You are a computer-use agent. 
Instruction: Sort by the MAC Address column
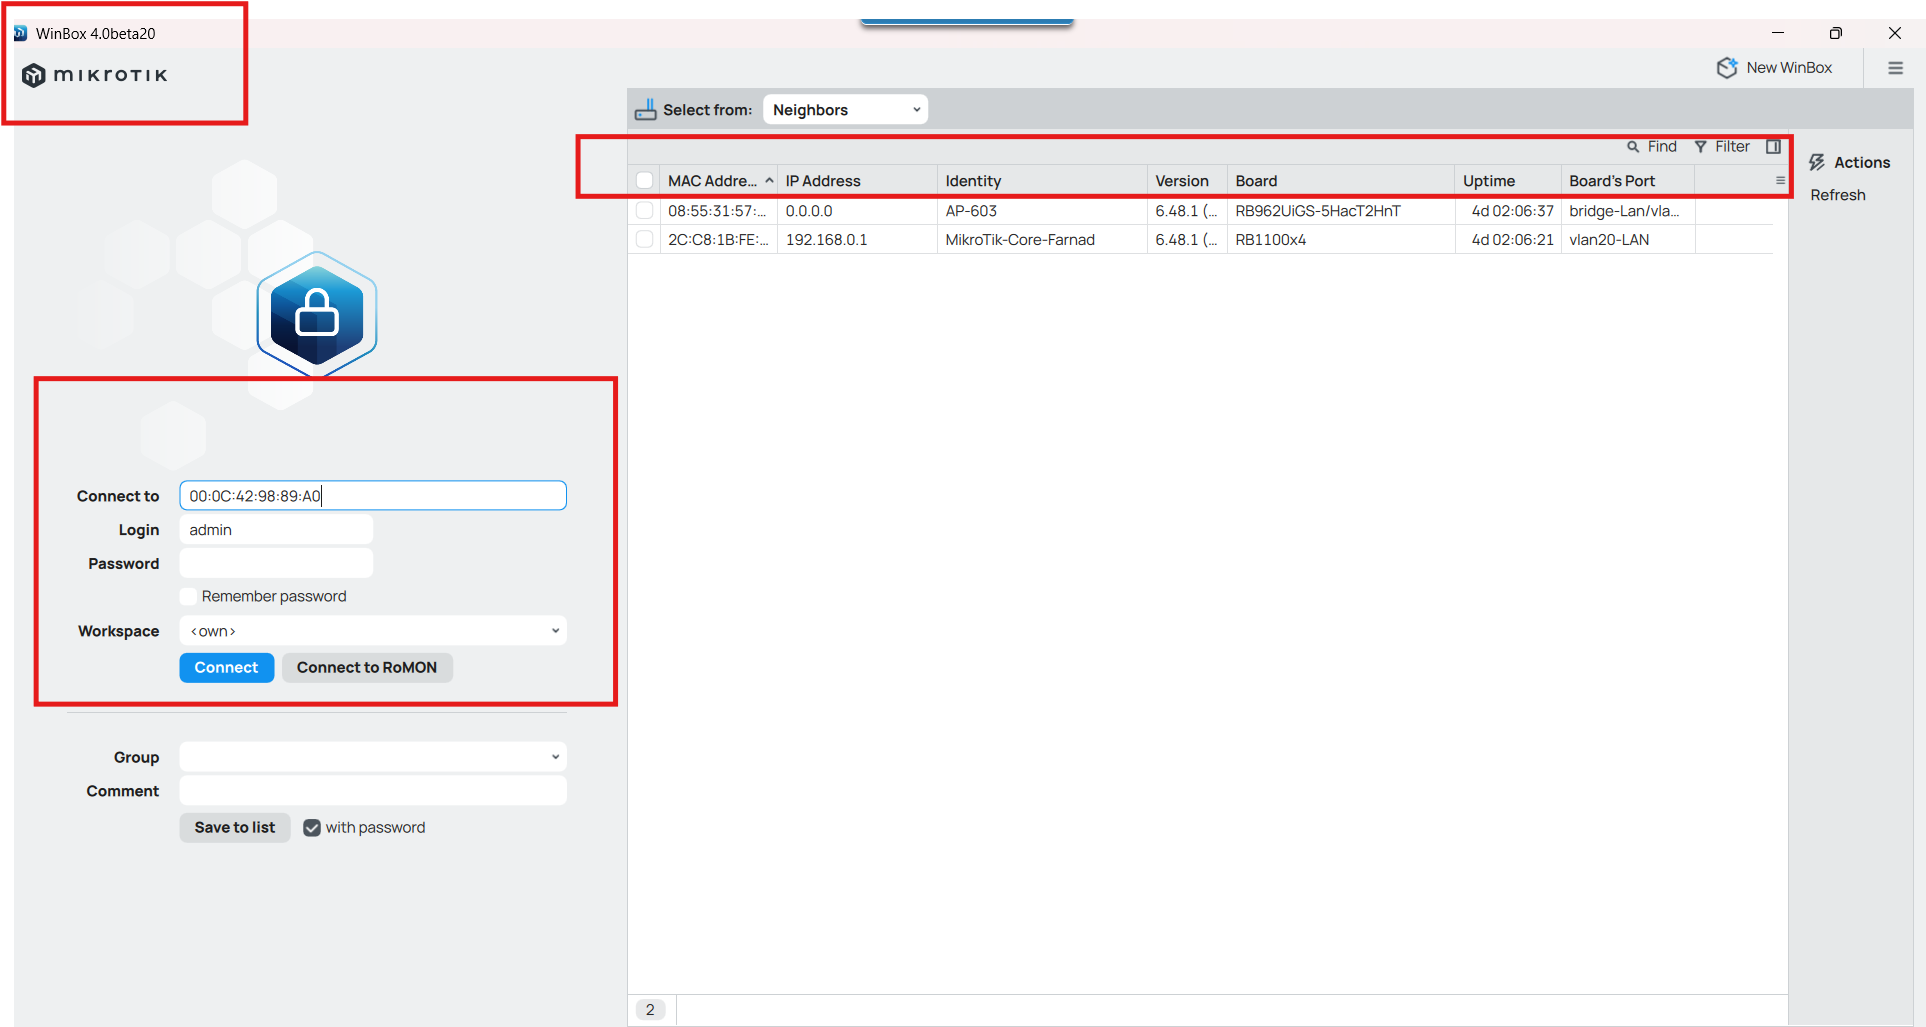(x=718, y=181)
